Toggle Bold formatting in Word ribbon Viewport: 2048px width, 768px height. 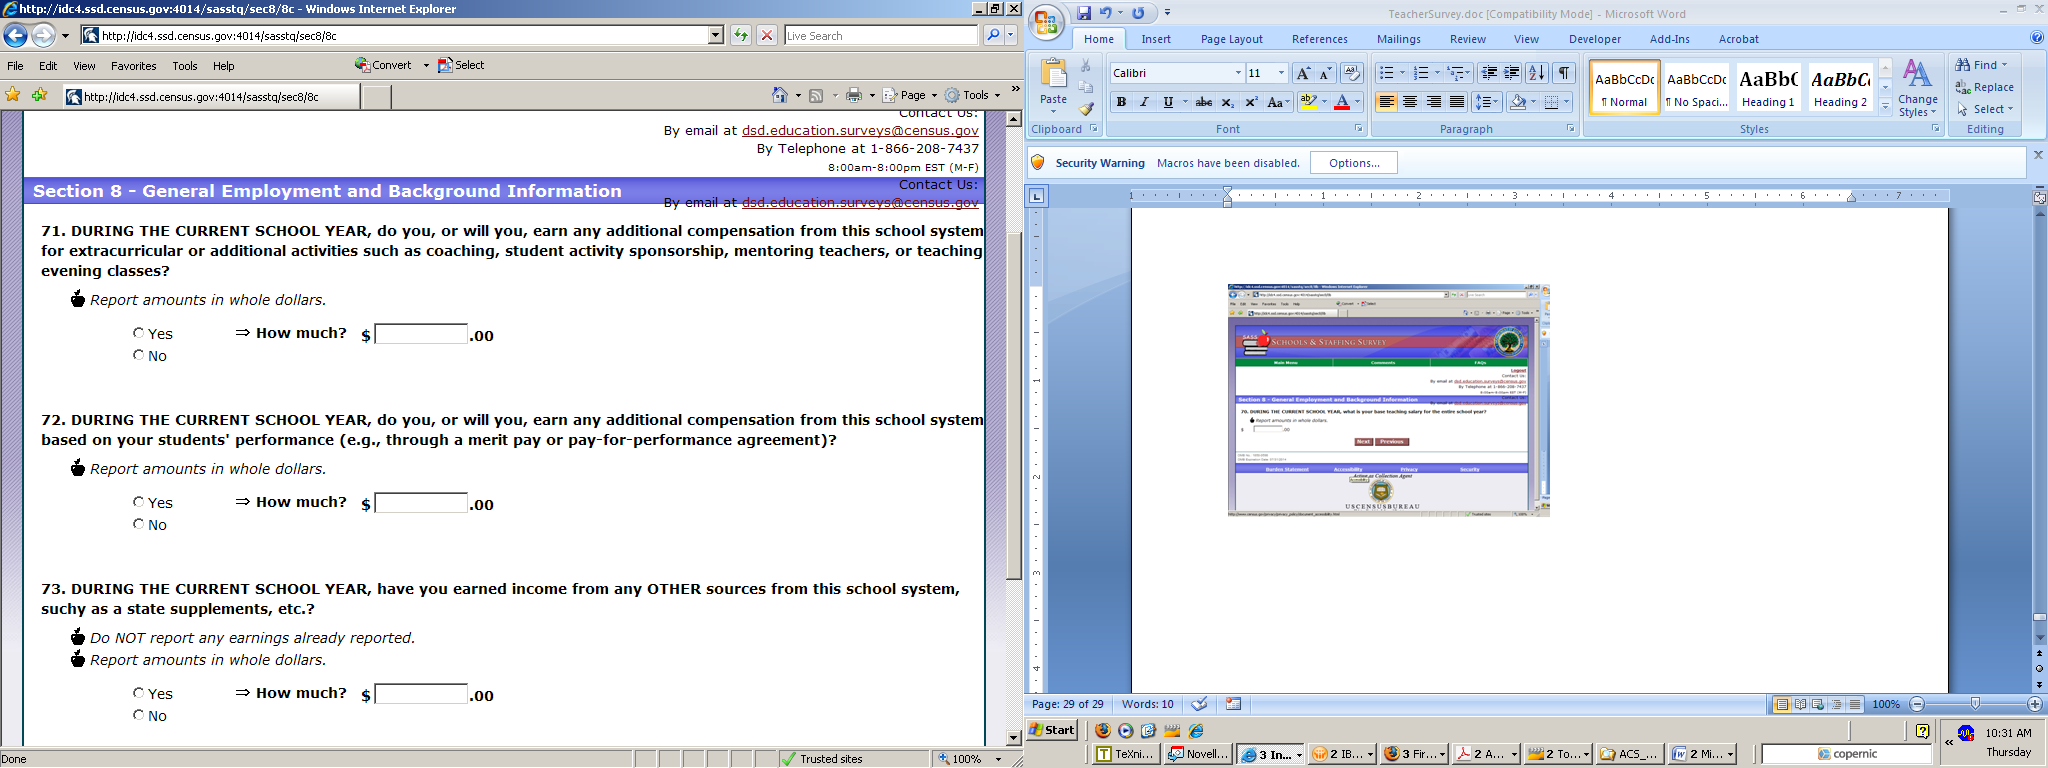[x=1121, y=102]
